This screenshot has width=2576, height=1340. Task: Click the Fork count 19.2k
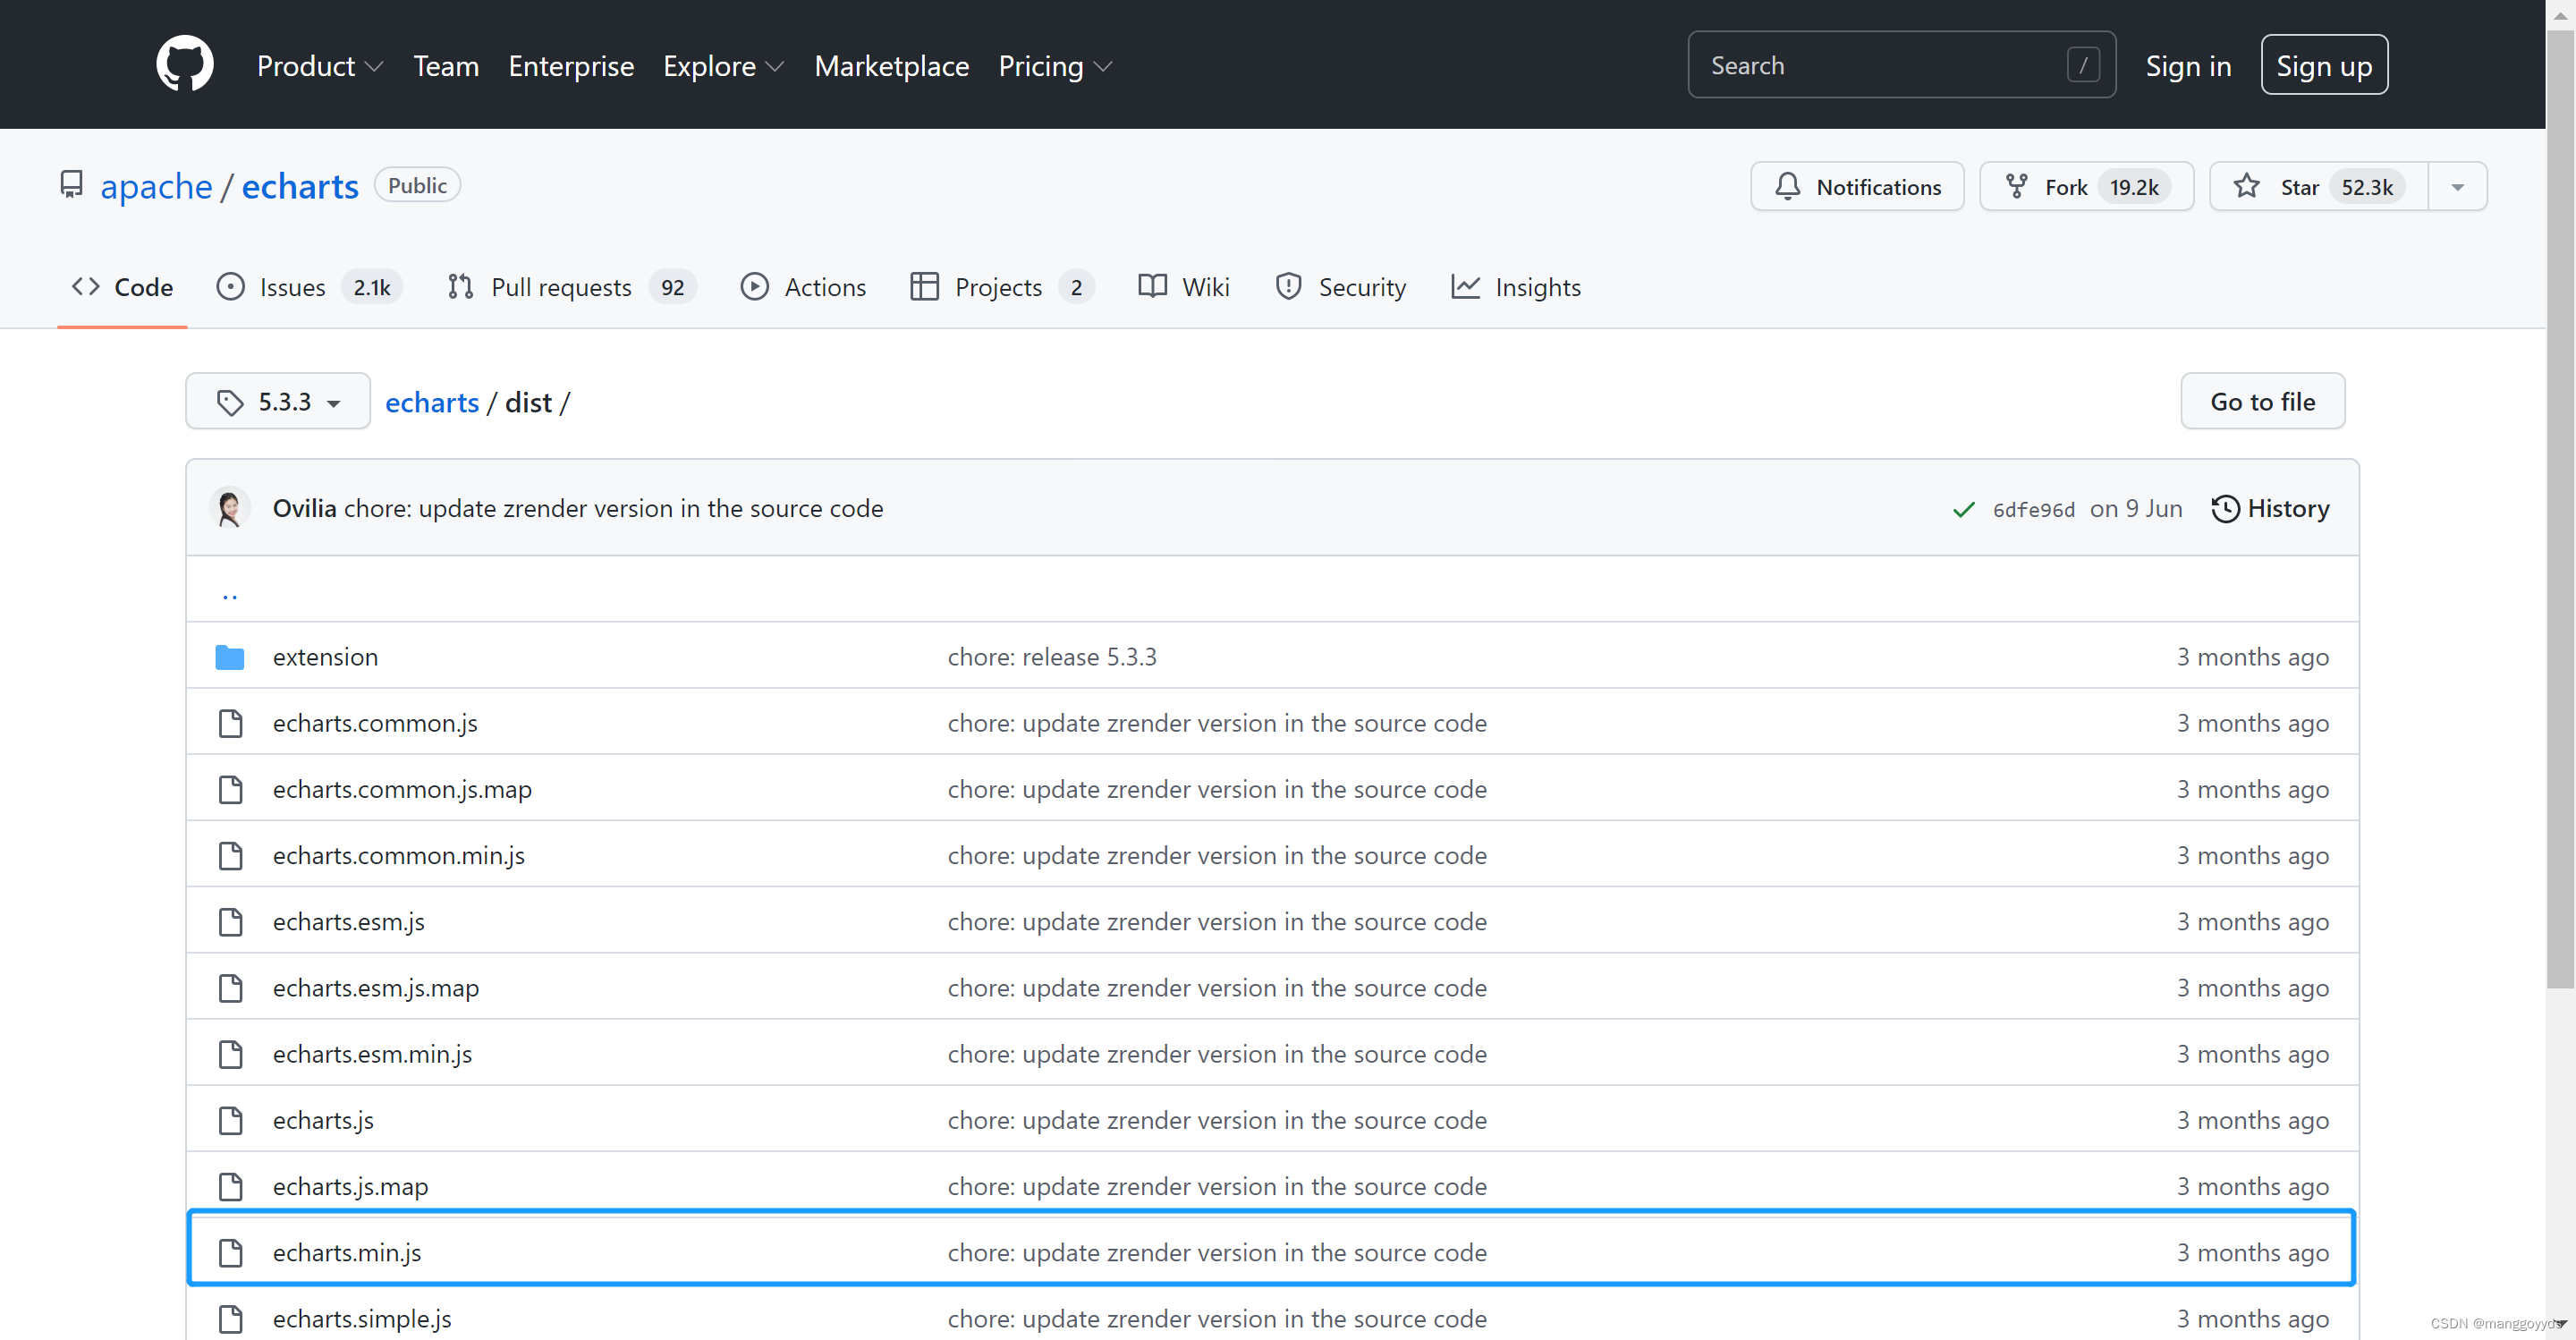(2134, 187)
